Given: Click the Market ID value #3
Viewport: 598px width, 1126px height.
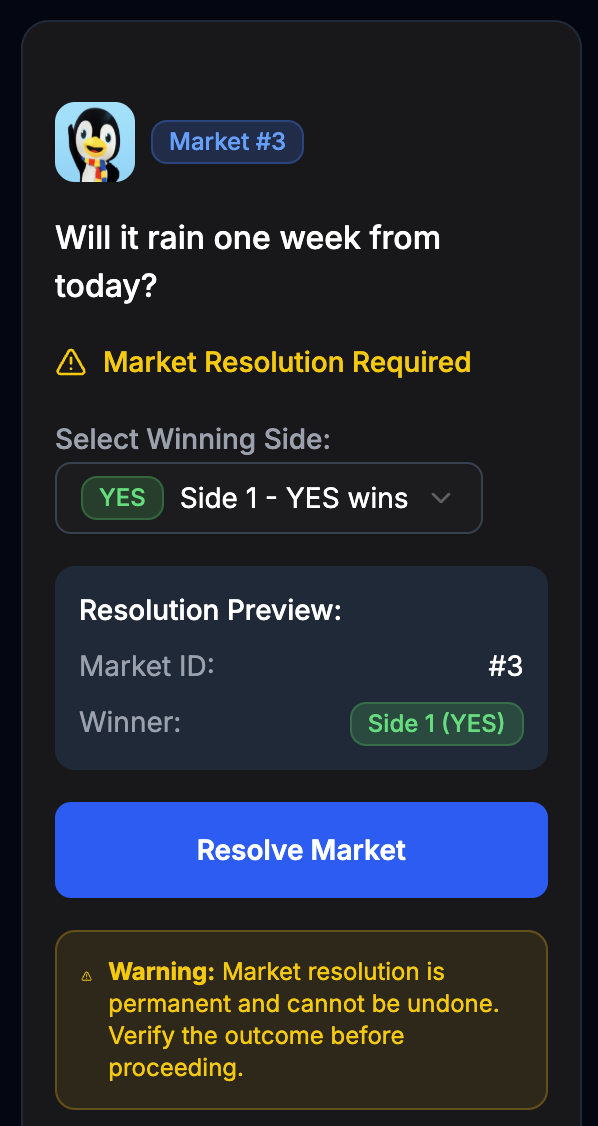Looking at the screenshot, I should [506, 666].
